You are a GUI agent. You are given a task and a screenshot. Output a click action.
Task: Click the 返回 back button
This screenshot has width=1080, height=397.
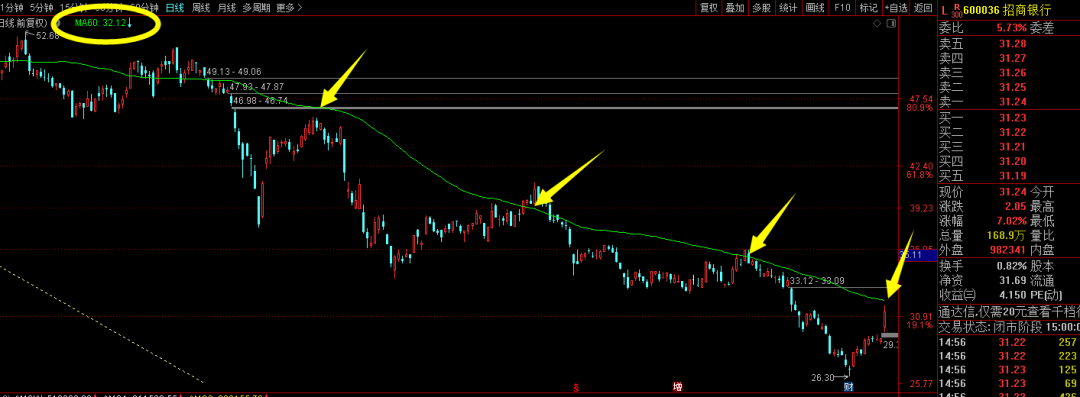(x=922, y=8)
